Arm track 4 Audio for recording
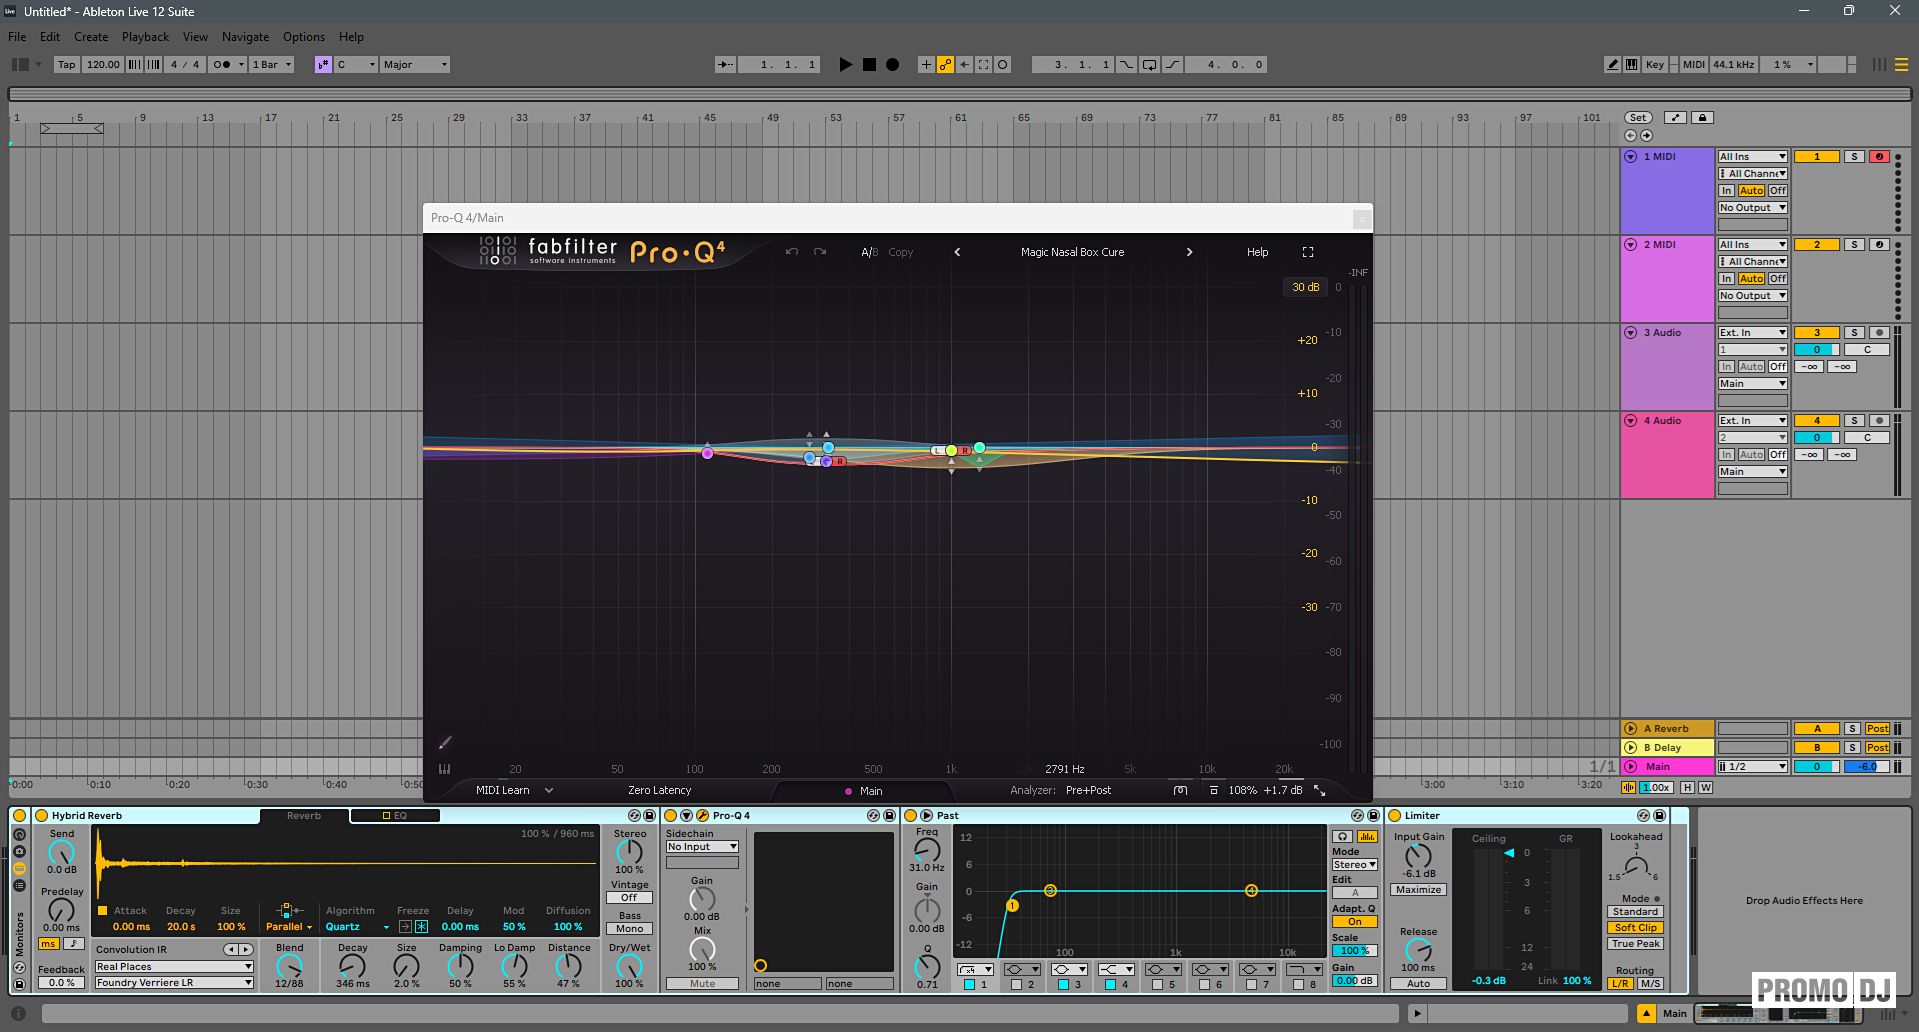The width and height of the screenshot is (1919, 1032). pyautogui.click(x=1879, y=421)
